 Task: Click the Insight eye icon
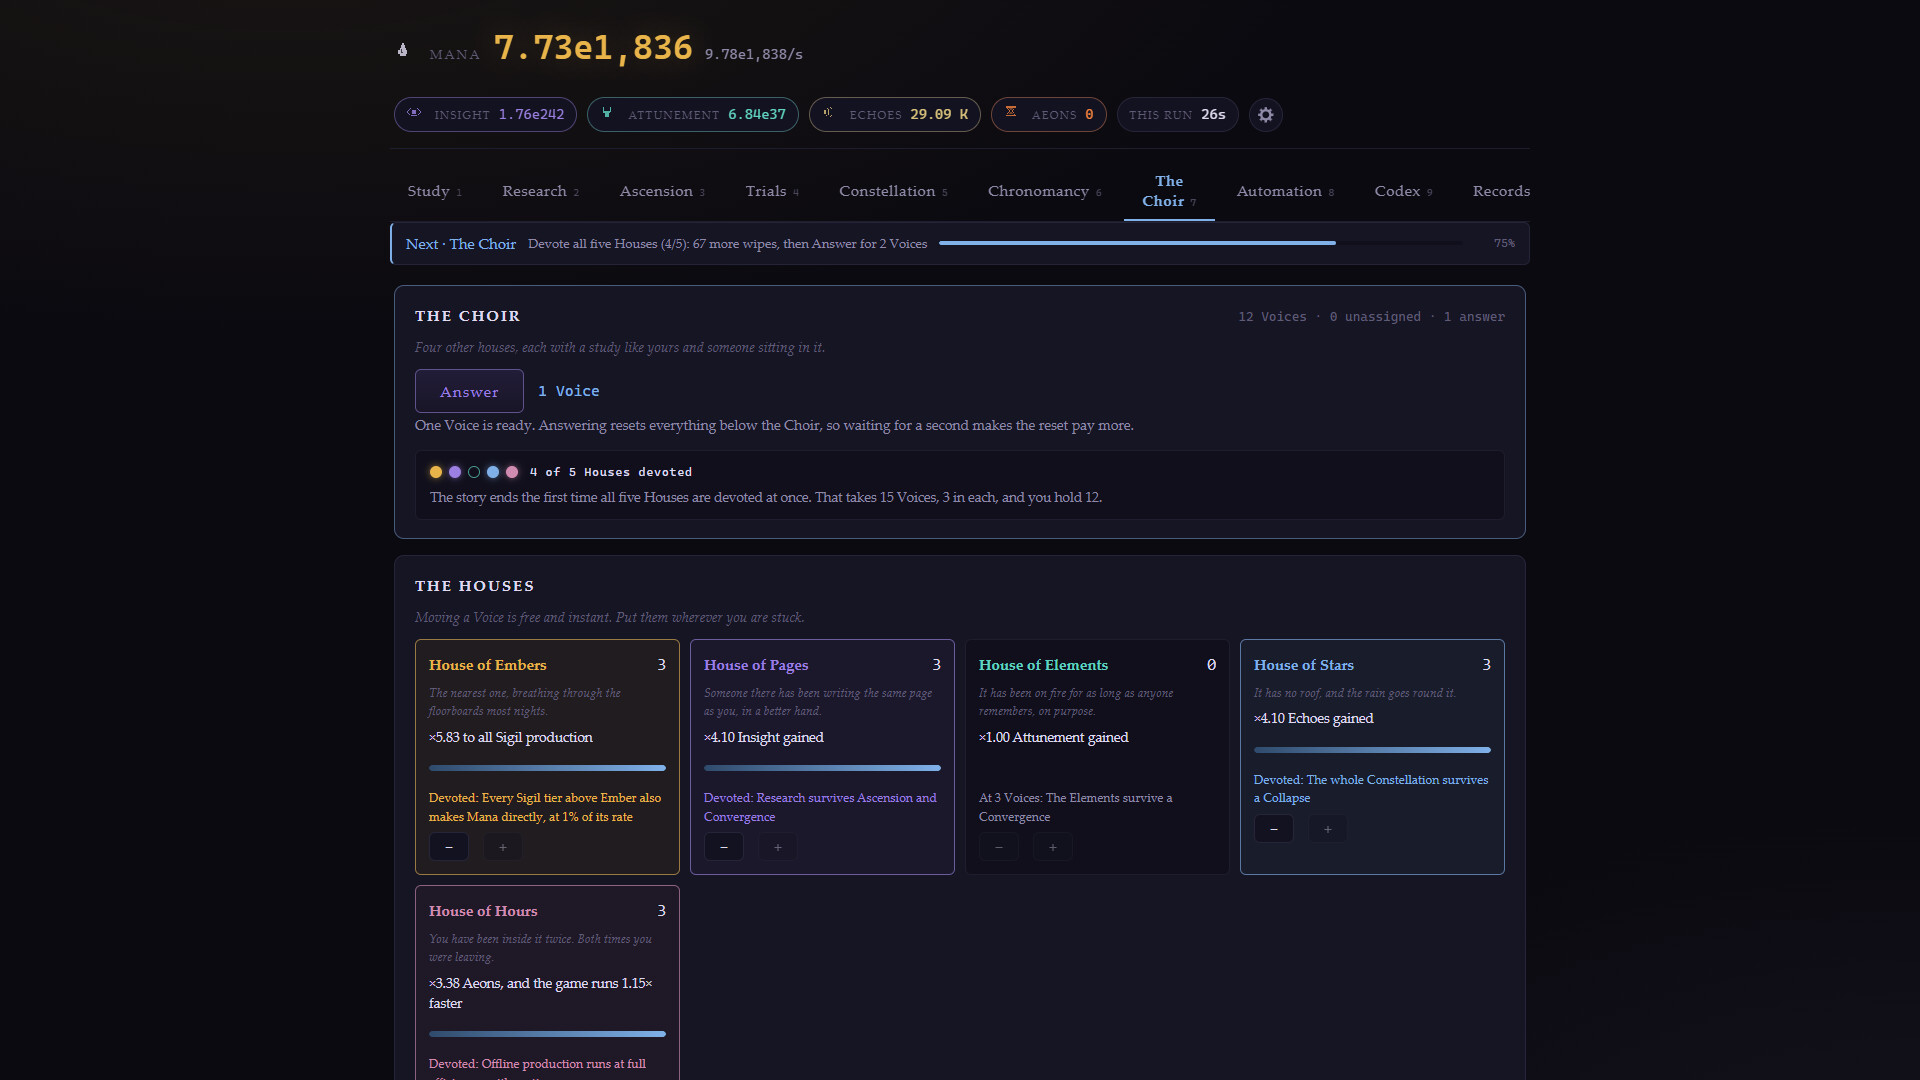point(414,113)
